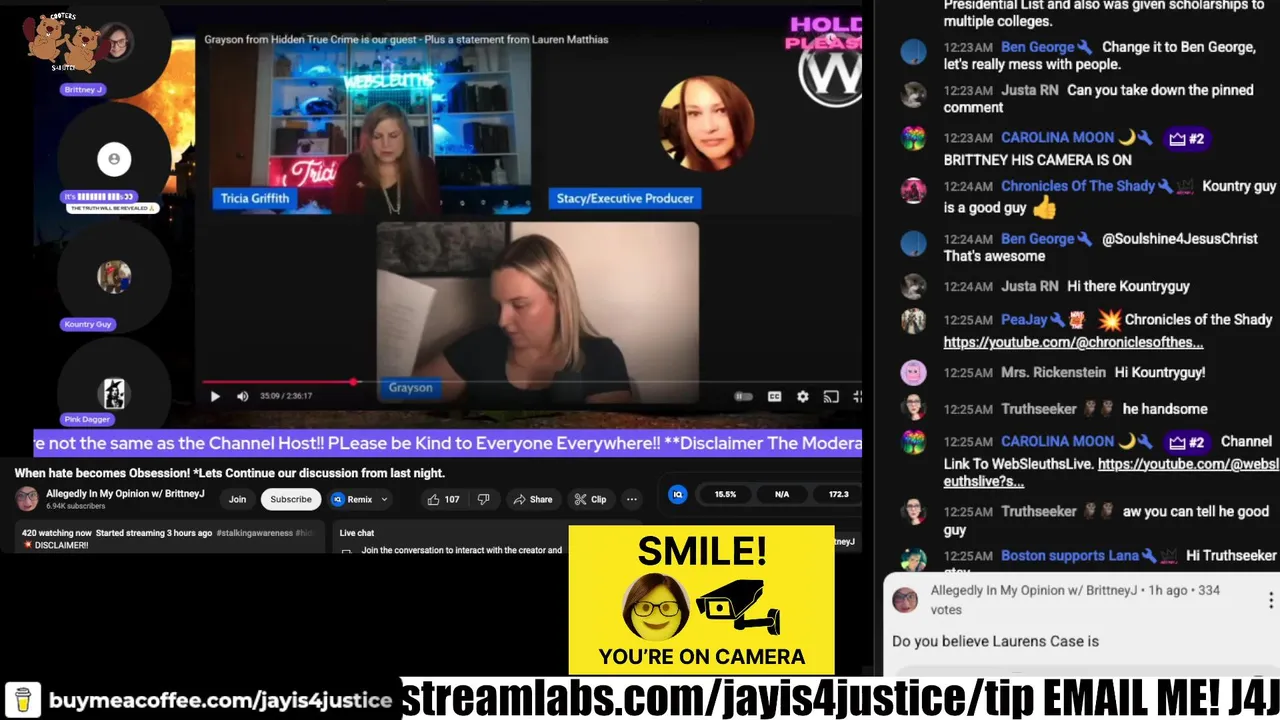Select the N/A stat pill
This screenshot has height=720, width=1280.
(782, 494)
